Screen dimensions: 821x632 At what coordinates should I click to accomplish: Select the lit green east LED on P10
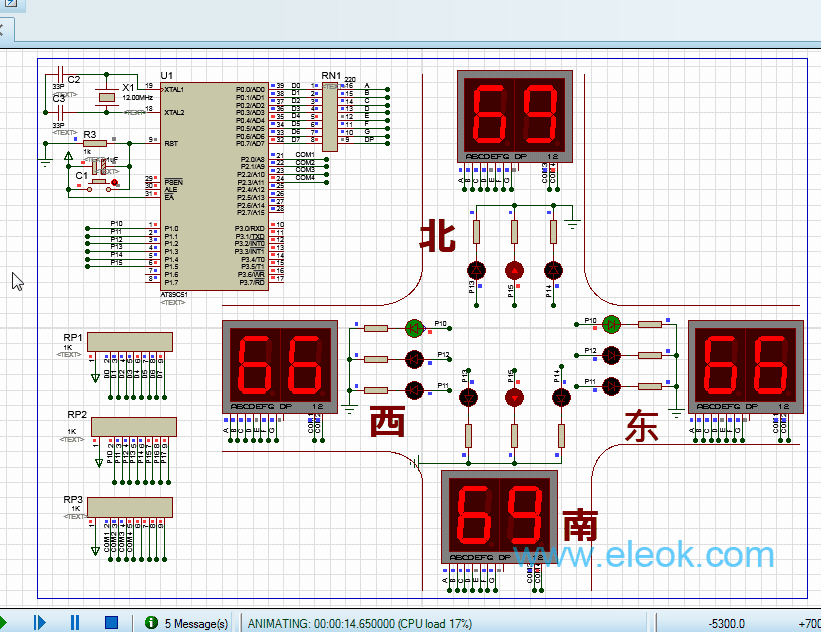[x=611, y=325]
